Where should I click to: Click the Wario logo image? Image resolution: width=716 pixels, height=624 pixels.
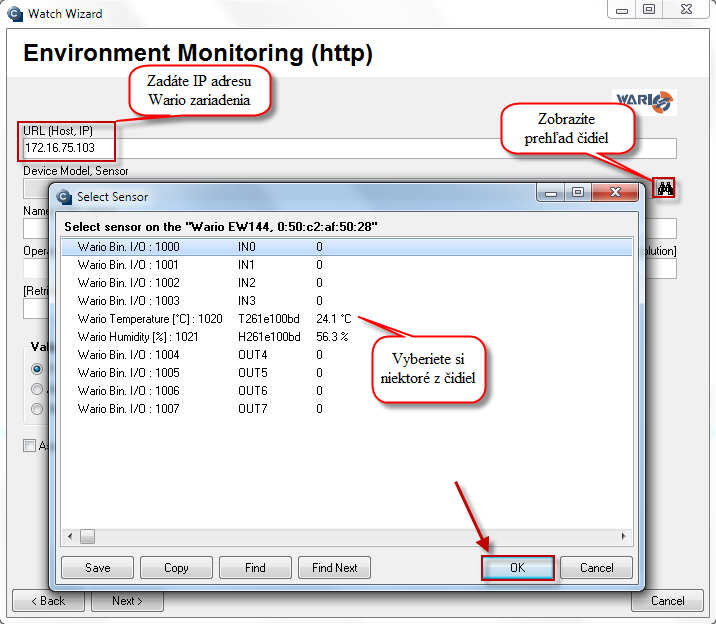tap(644, 102)
